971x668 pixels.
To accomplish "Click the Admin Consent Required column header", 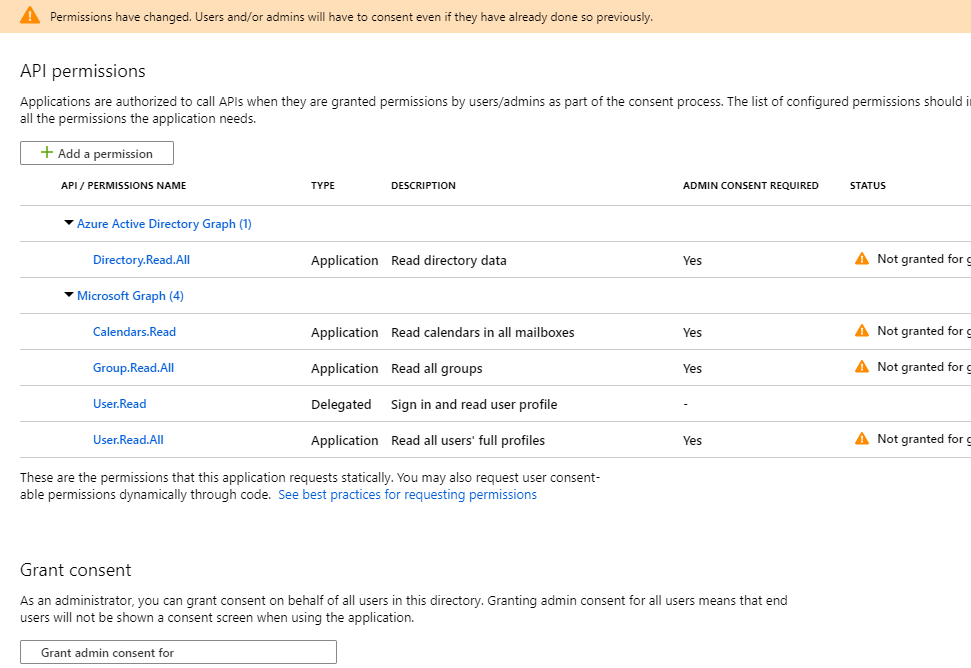I will pyautogui.click(x=750, y=186).
